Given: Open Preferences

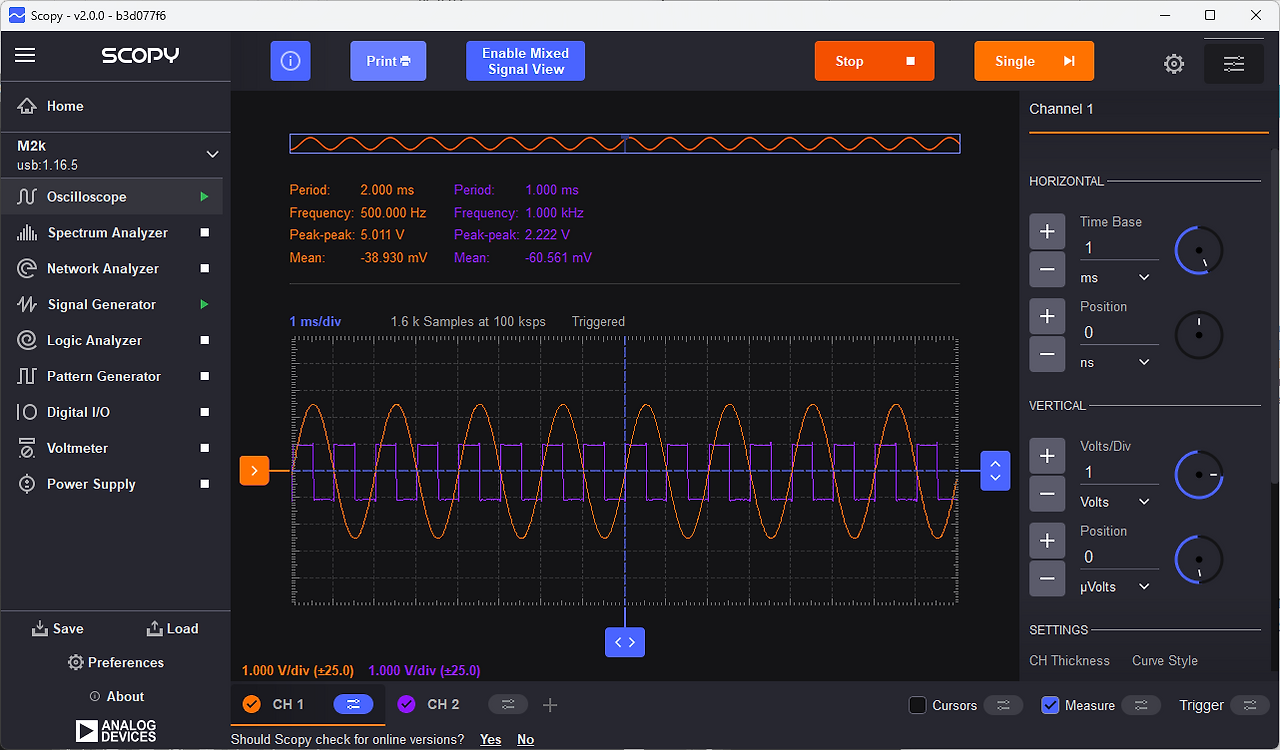Looking at the screenshot, I should [116, 663].
